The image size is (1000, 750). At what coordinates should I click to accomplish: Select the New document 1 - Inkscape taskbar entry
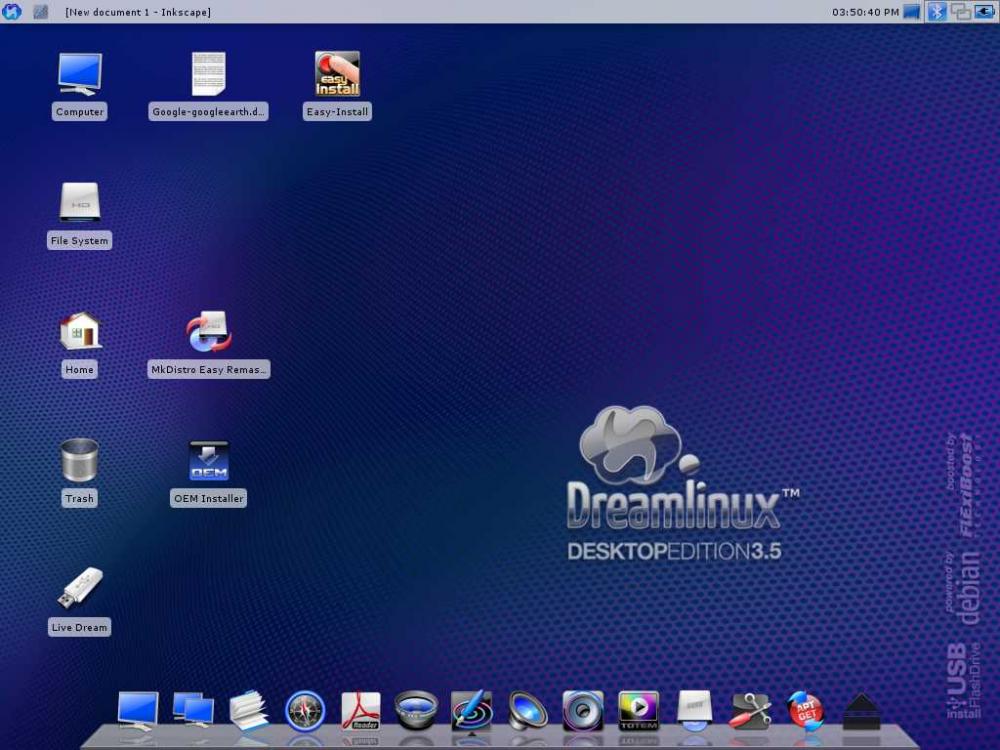138,12
